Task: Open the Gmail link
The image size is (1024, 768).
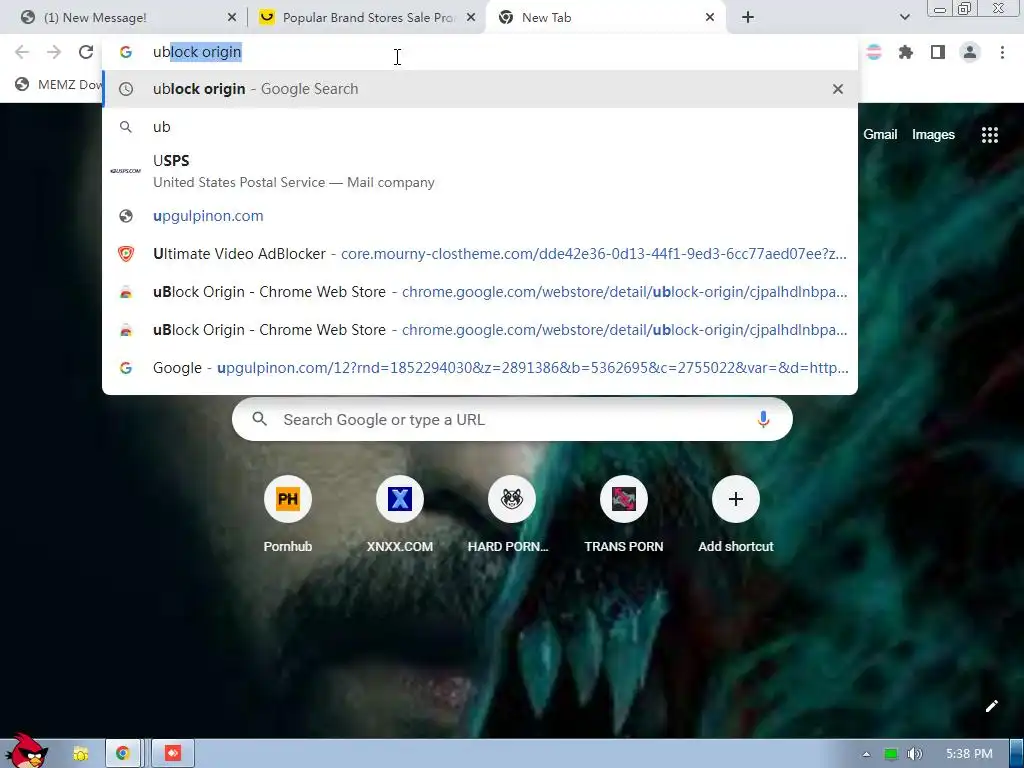Action: 880,135
